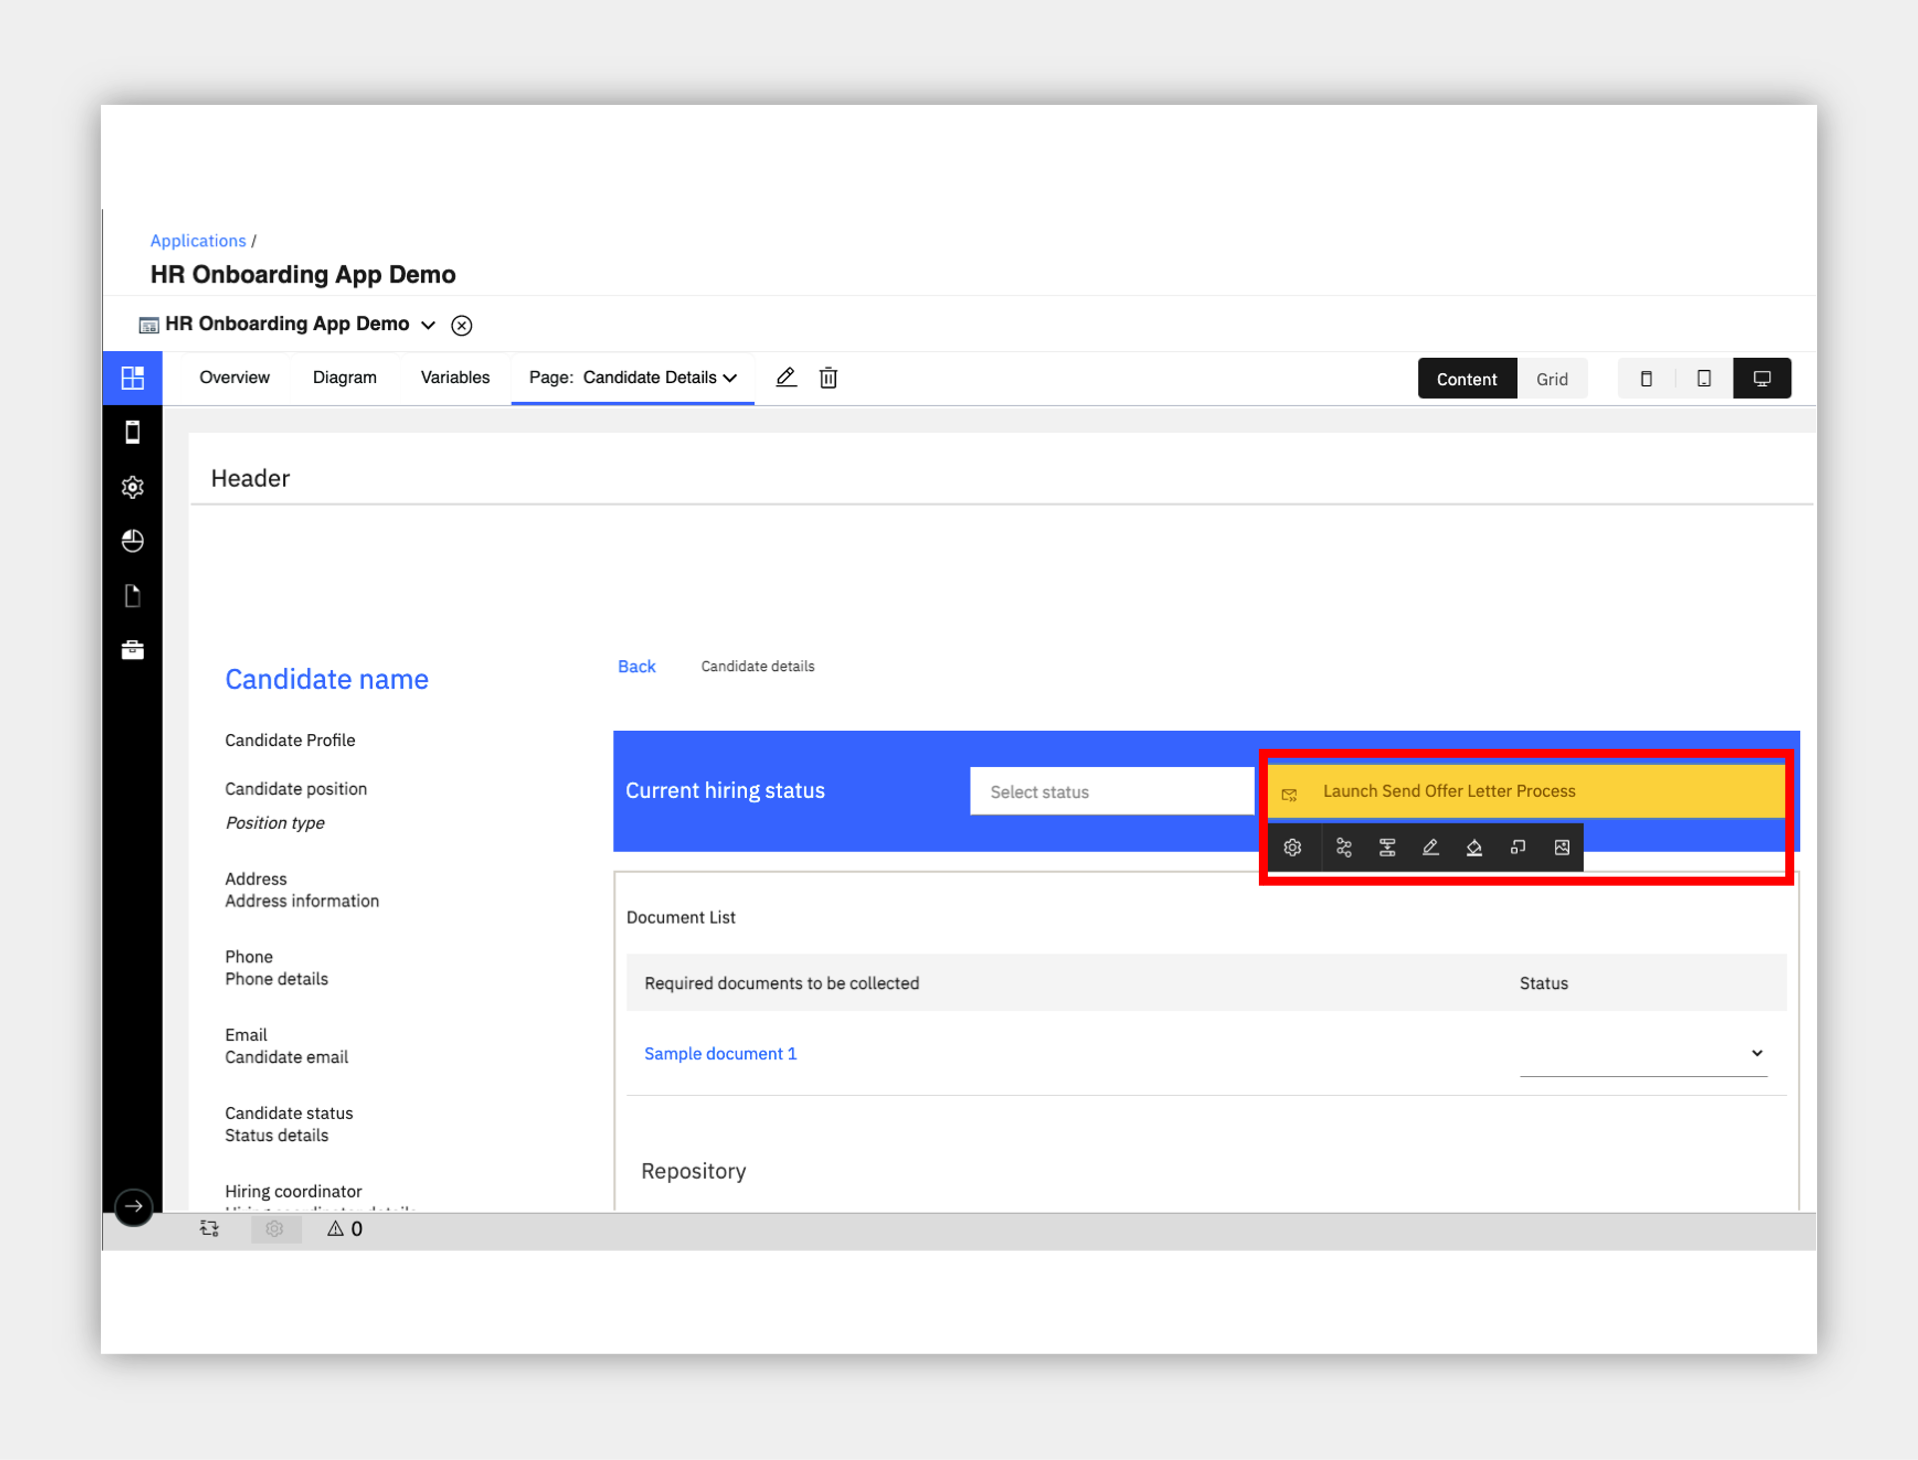Screen dimensions: 1918x1460
Task: Go to the Variables tab
Action: coord(455,378)
